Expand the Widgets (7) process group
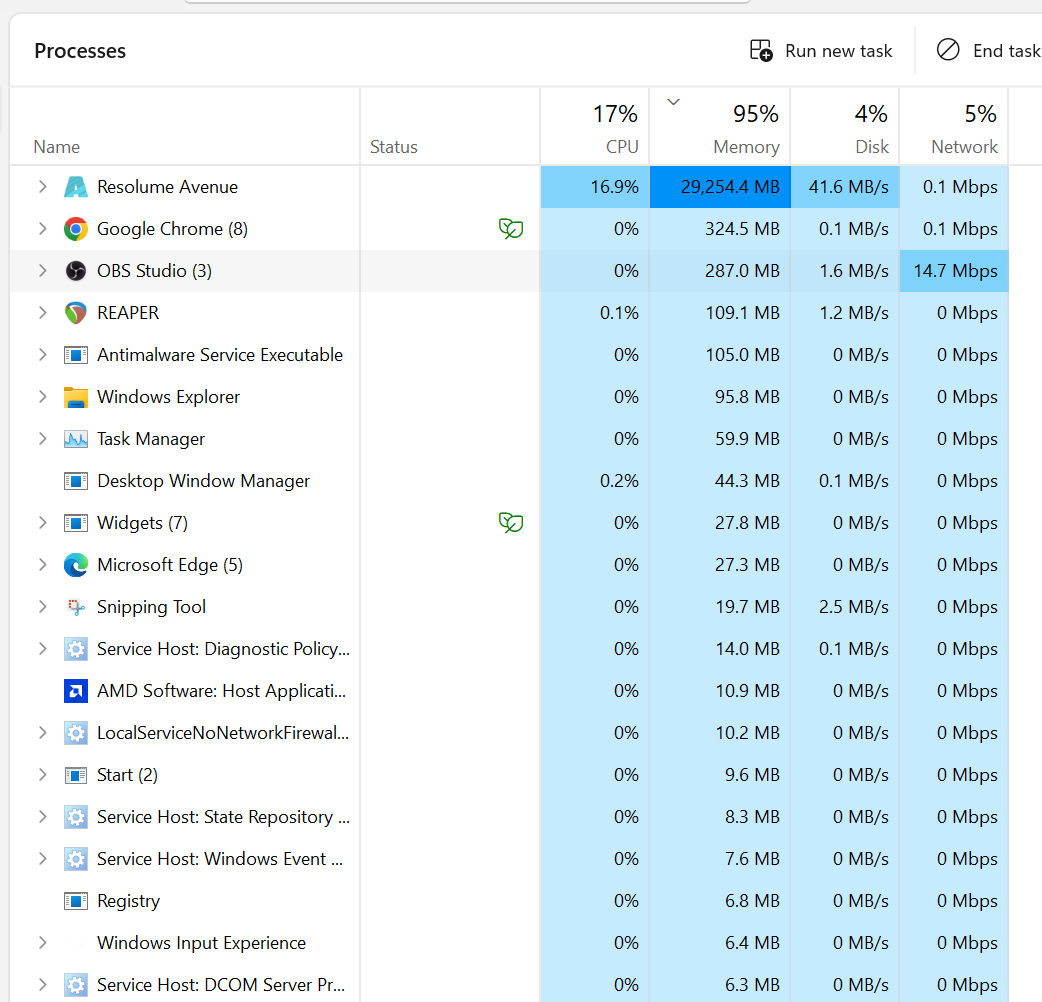Image resolution: width=1042 pixels, height=1002 pixels. (42, 523)
